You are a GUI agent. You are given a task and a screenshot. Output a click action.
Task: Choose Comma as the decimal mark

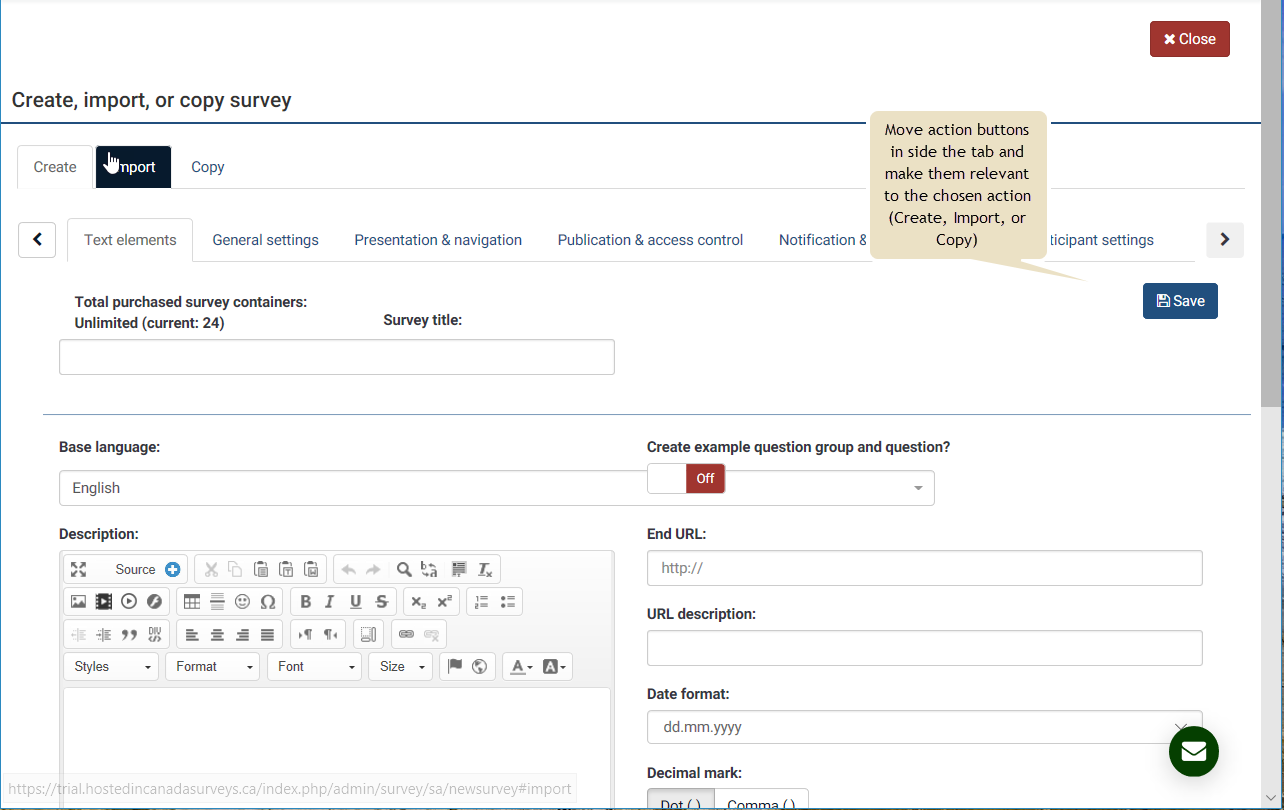pos(760,802)
